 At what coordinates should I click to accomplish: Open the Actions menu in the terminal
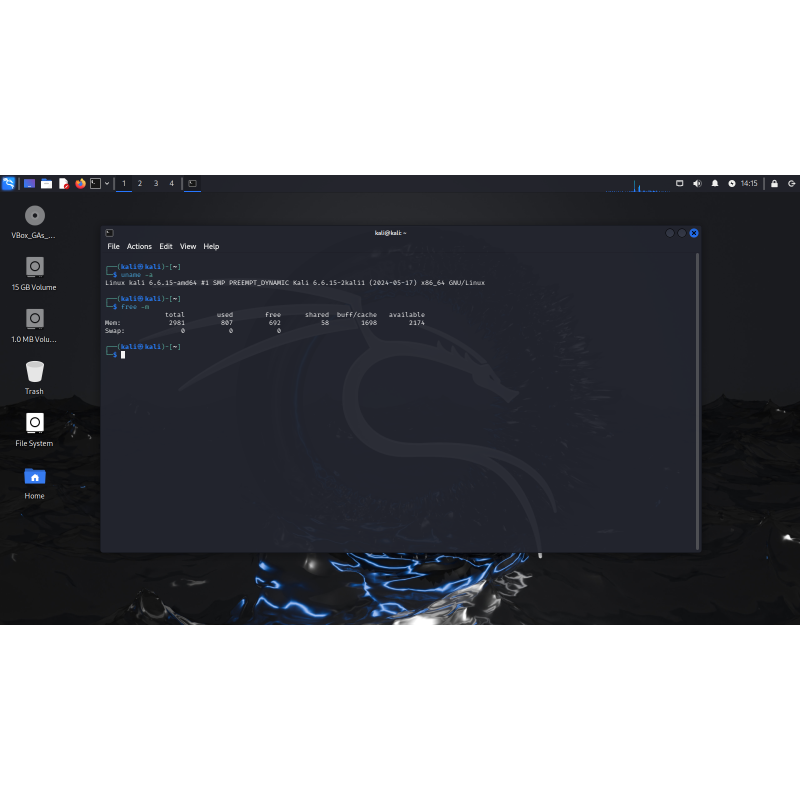pyautogui.click(x=139, y=246)
